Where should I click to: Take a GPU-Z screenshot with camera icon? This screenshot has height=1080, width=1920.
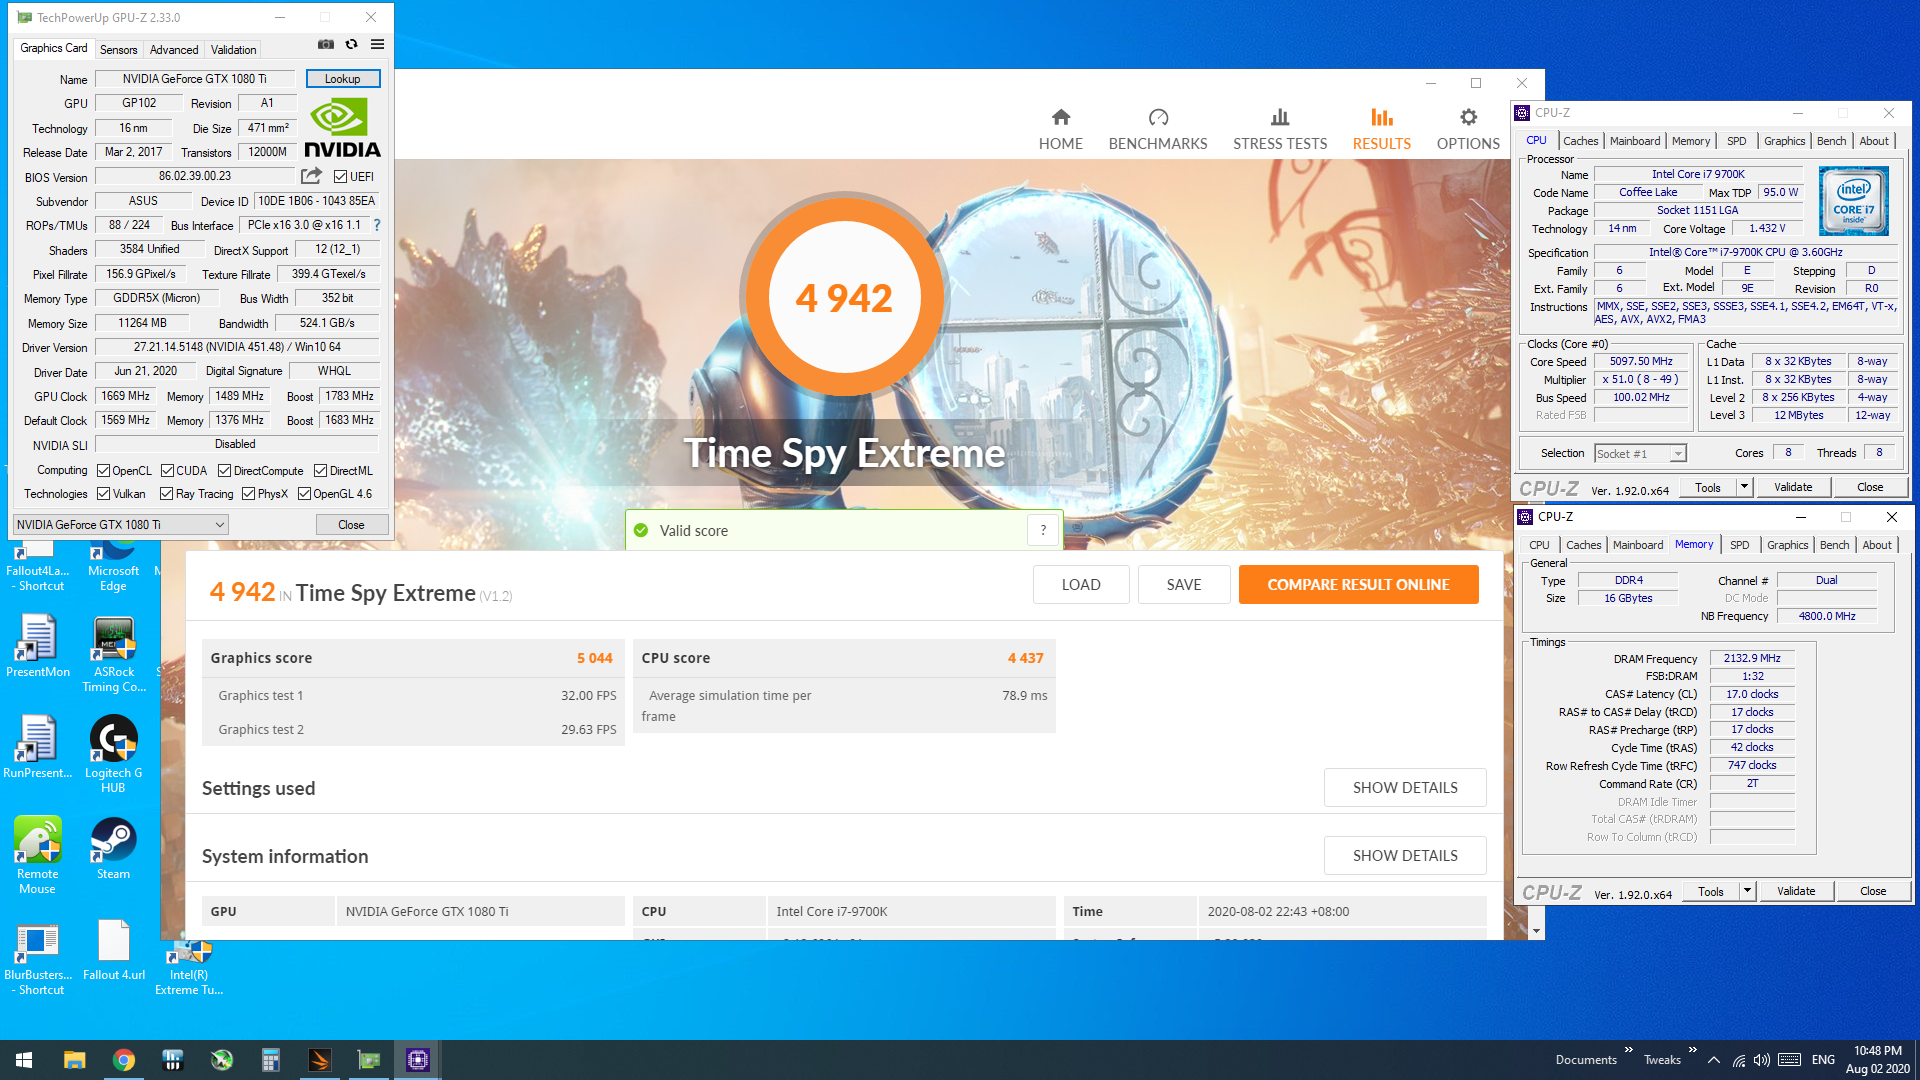326,44
